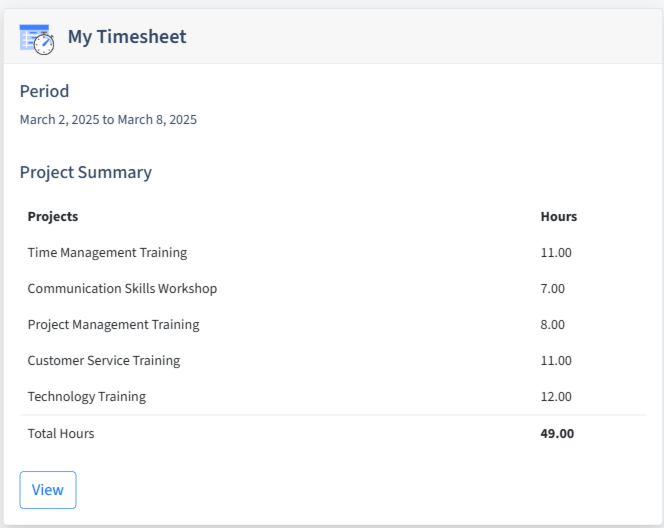Image resolution: width=664 pixels, height=528 pixels.
Task: Select Communication Skills Workshop project
Action: pyautogui.click(x=122, y=288)
